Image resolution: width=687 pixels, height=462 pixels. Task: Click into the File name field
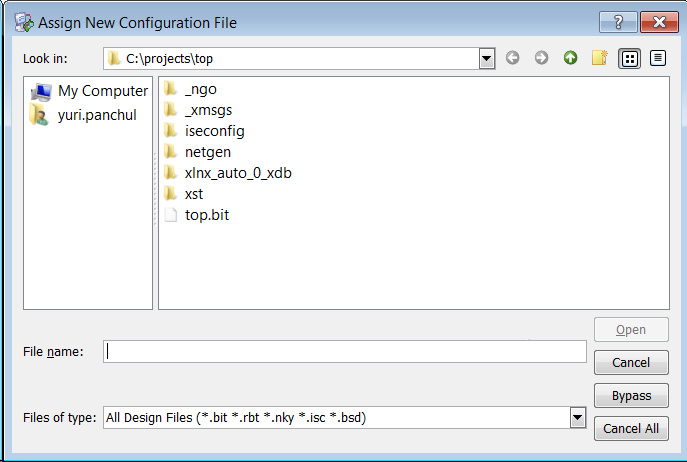pos(345,351)
